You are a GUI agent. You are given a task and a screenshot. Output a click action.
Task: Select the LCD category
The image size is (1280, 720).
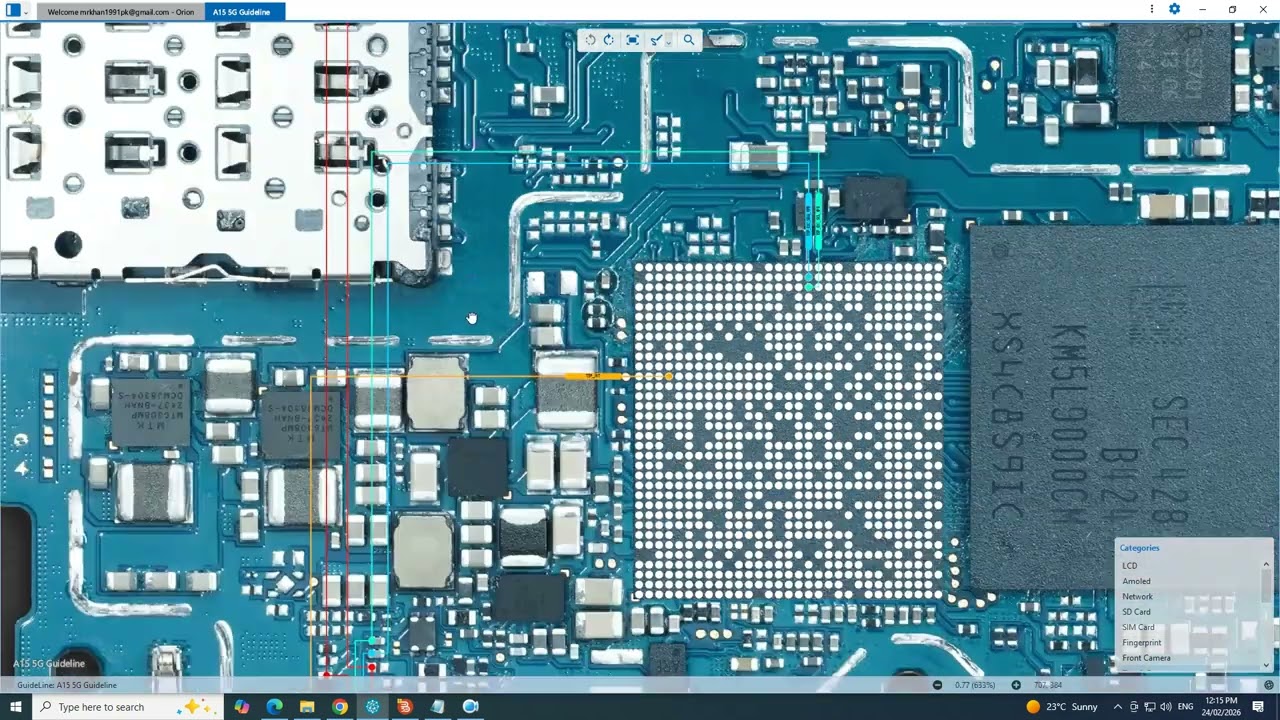click(1130, 565)
